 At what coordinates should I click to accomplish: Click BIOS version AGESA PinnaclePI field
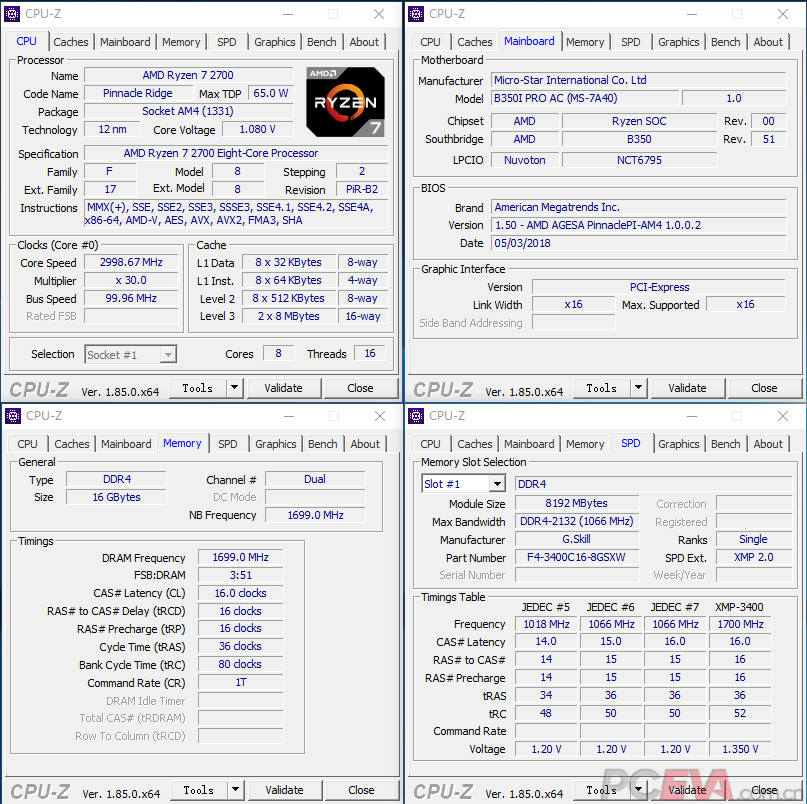(639, 225)
